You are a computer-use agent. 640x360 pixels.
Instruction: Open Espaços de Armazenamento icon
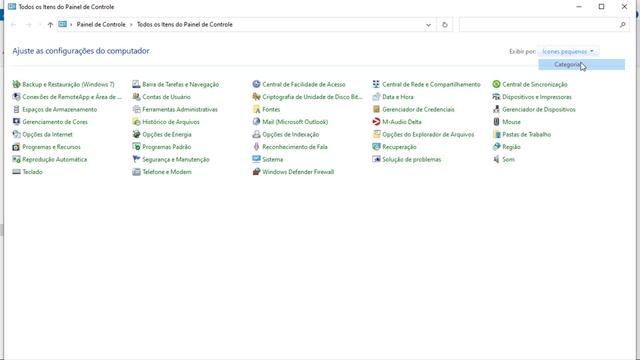click(16, 109)
